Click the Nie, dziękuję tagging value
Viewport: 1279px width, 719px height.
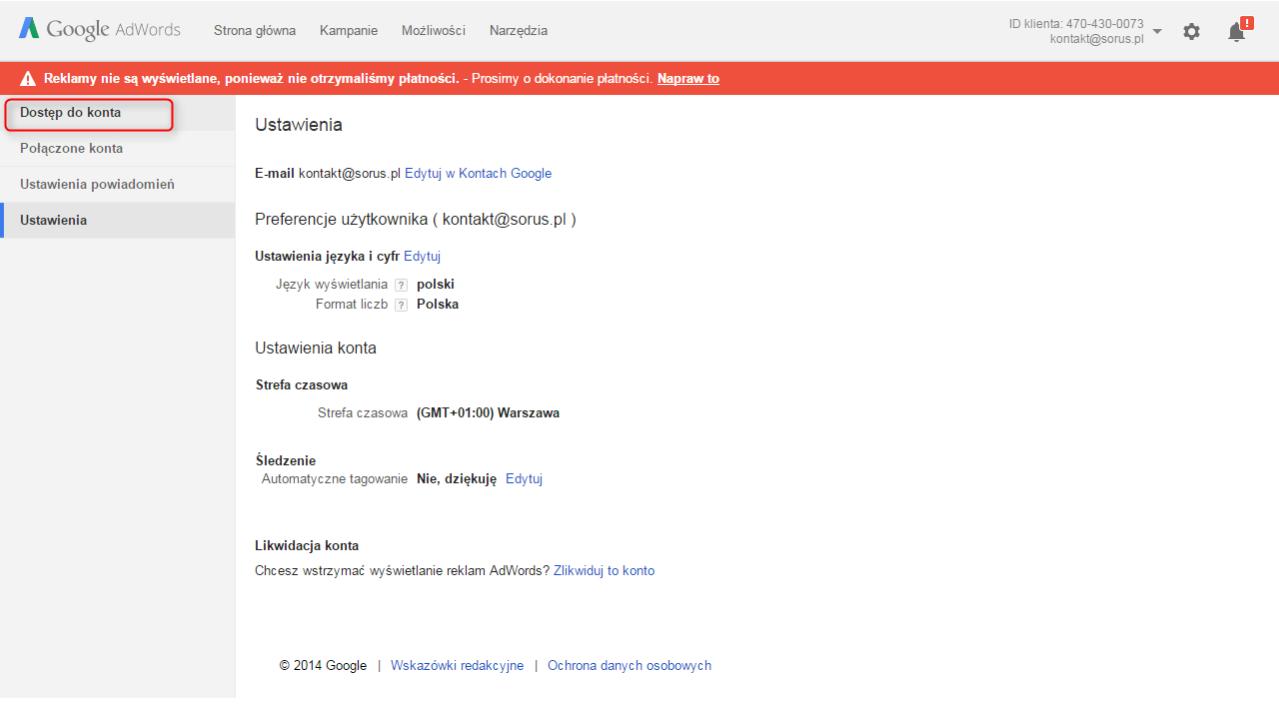point(457,478)
